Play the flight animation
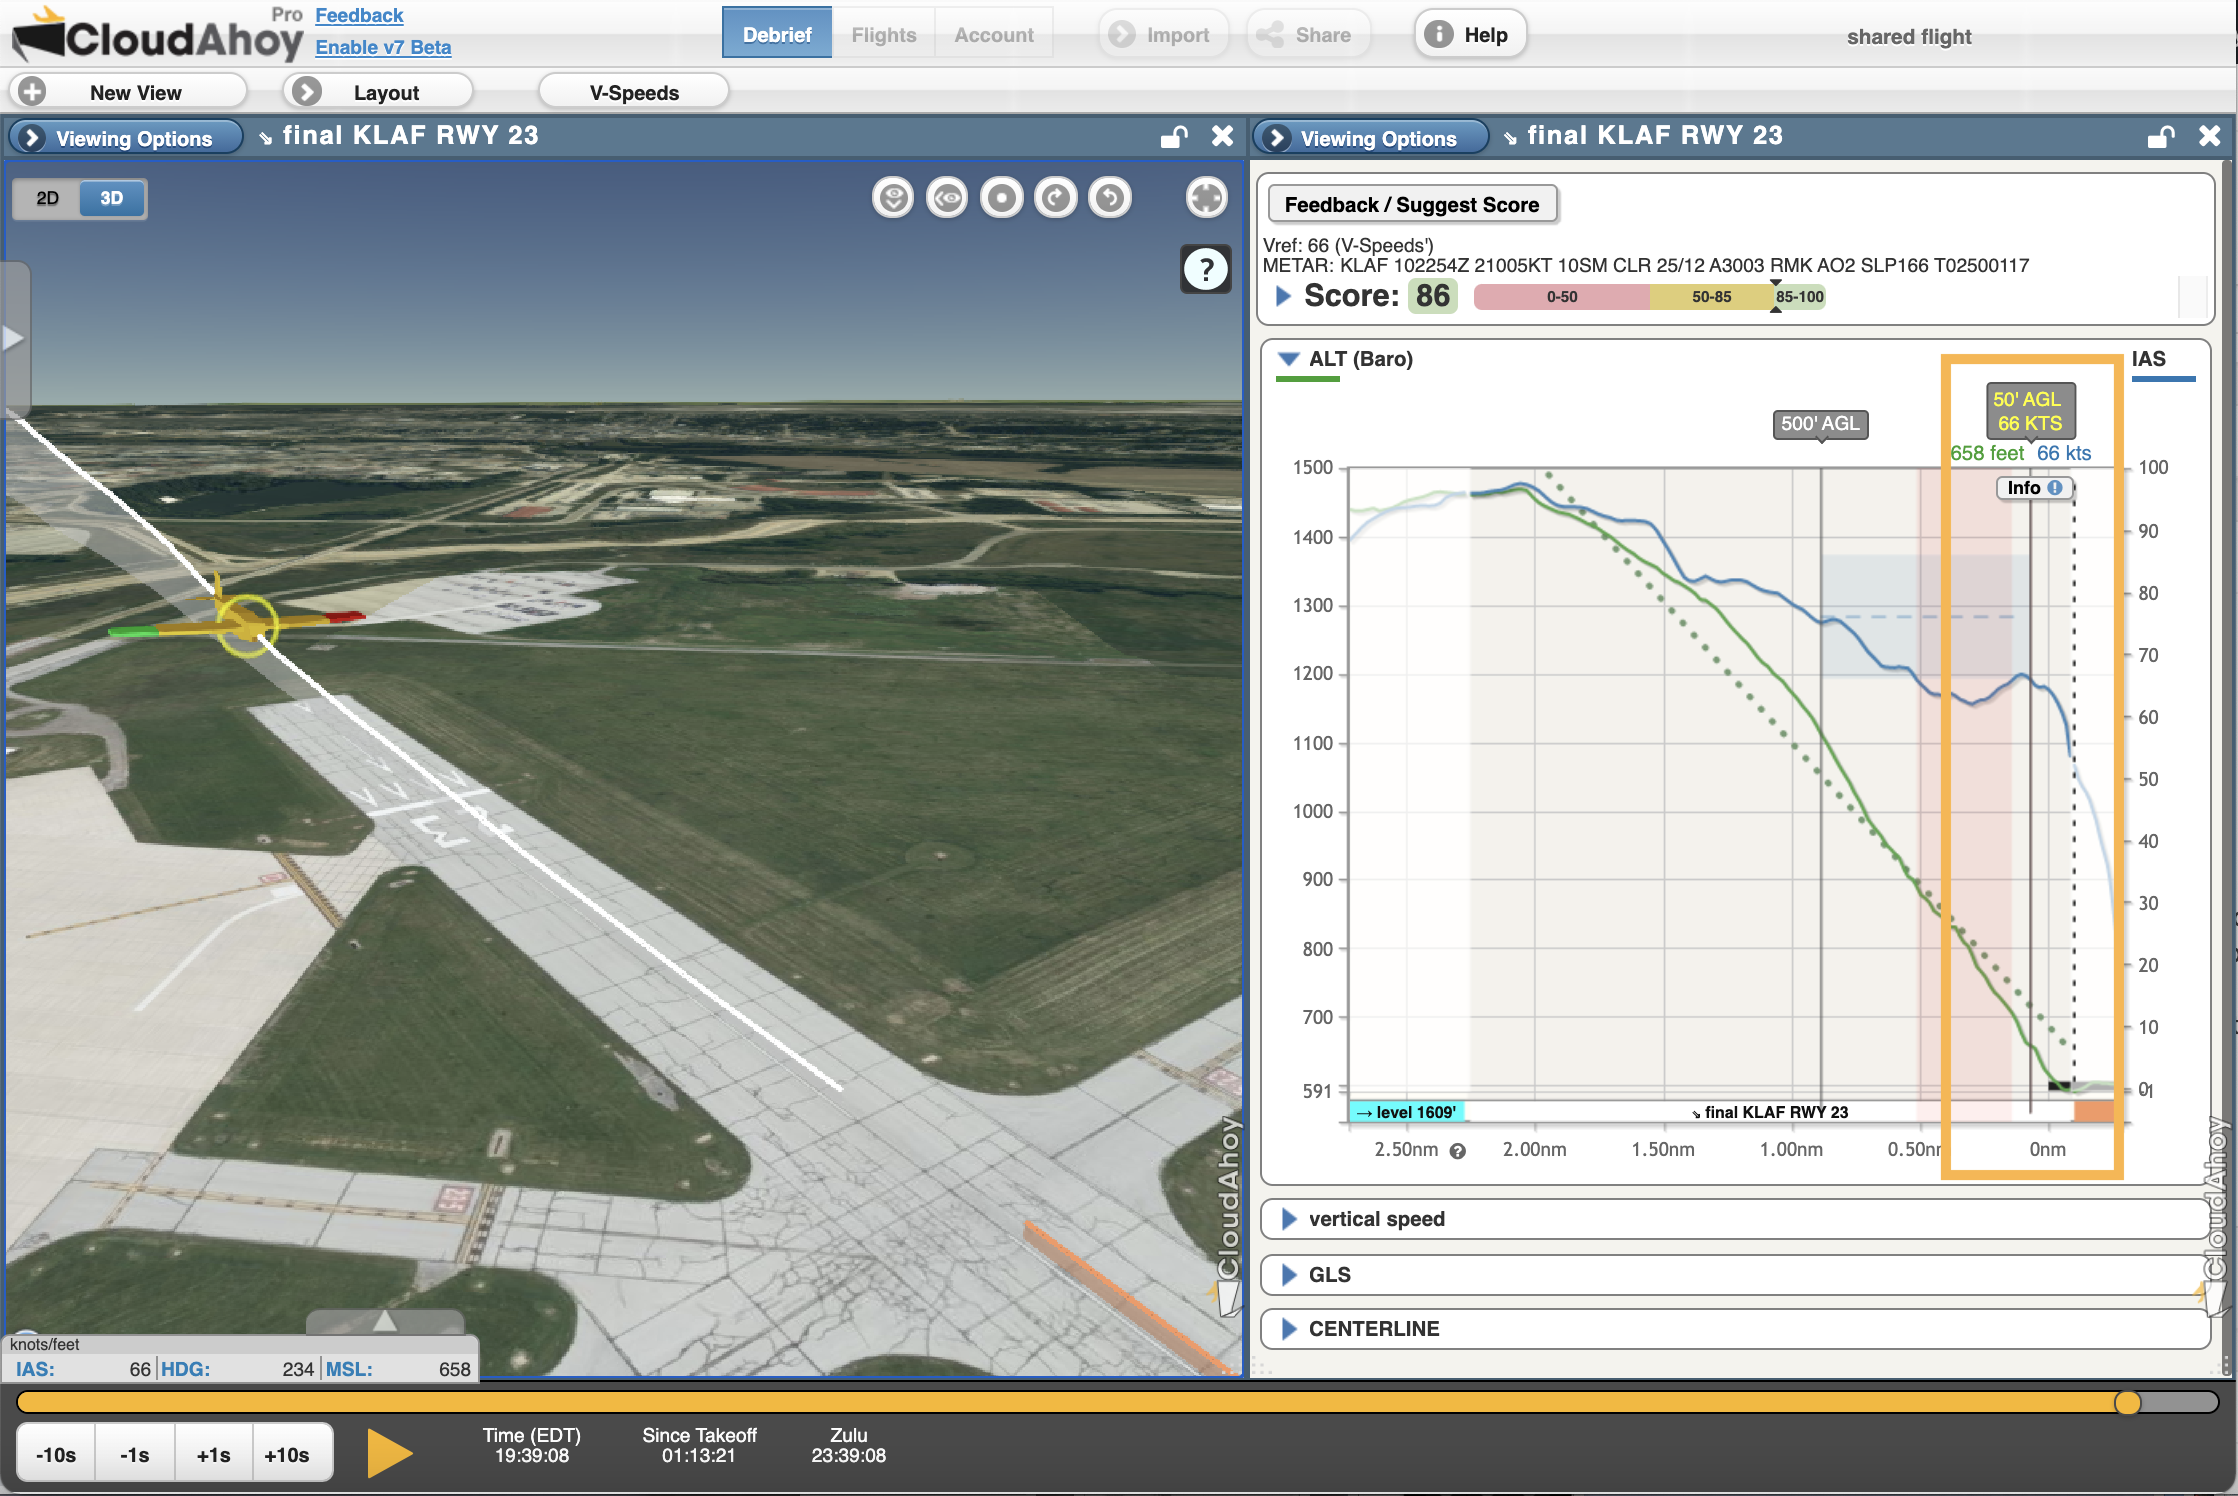 [389, 1453]
